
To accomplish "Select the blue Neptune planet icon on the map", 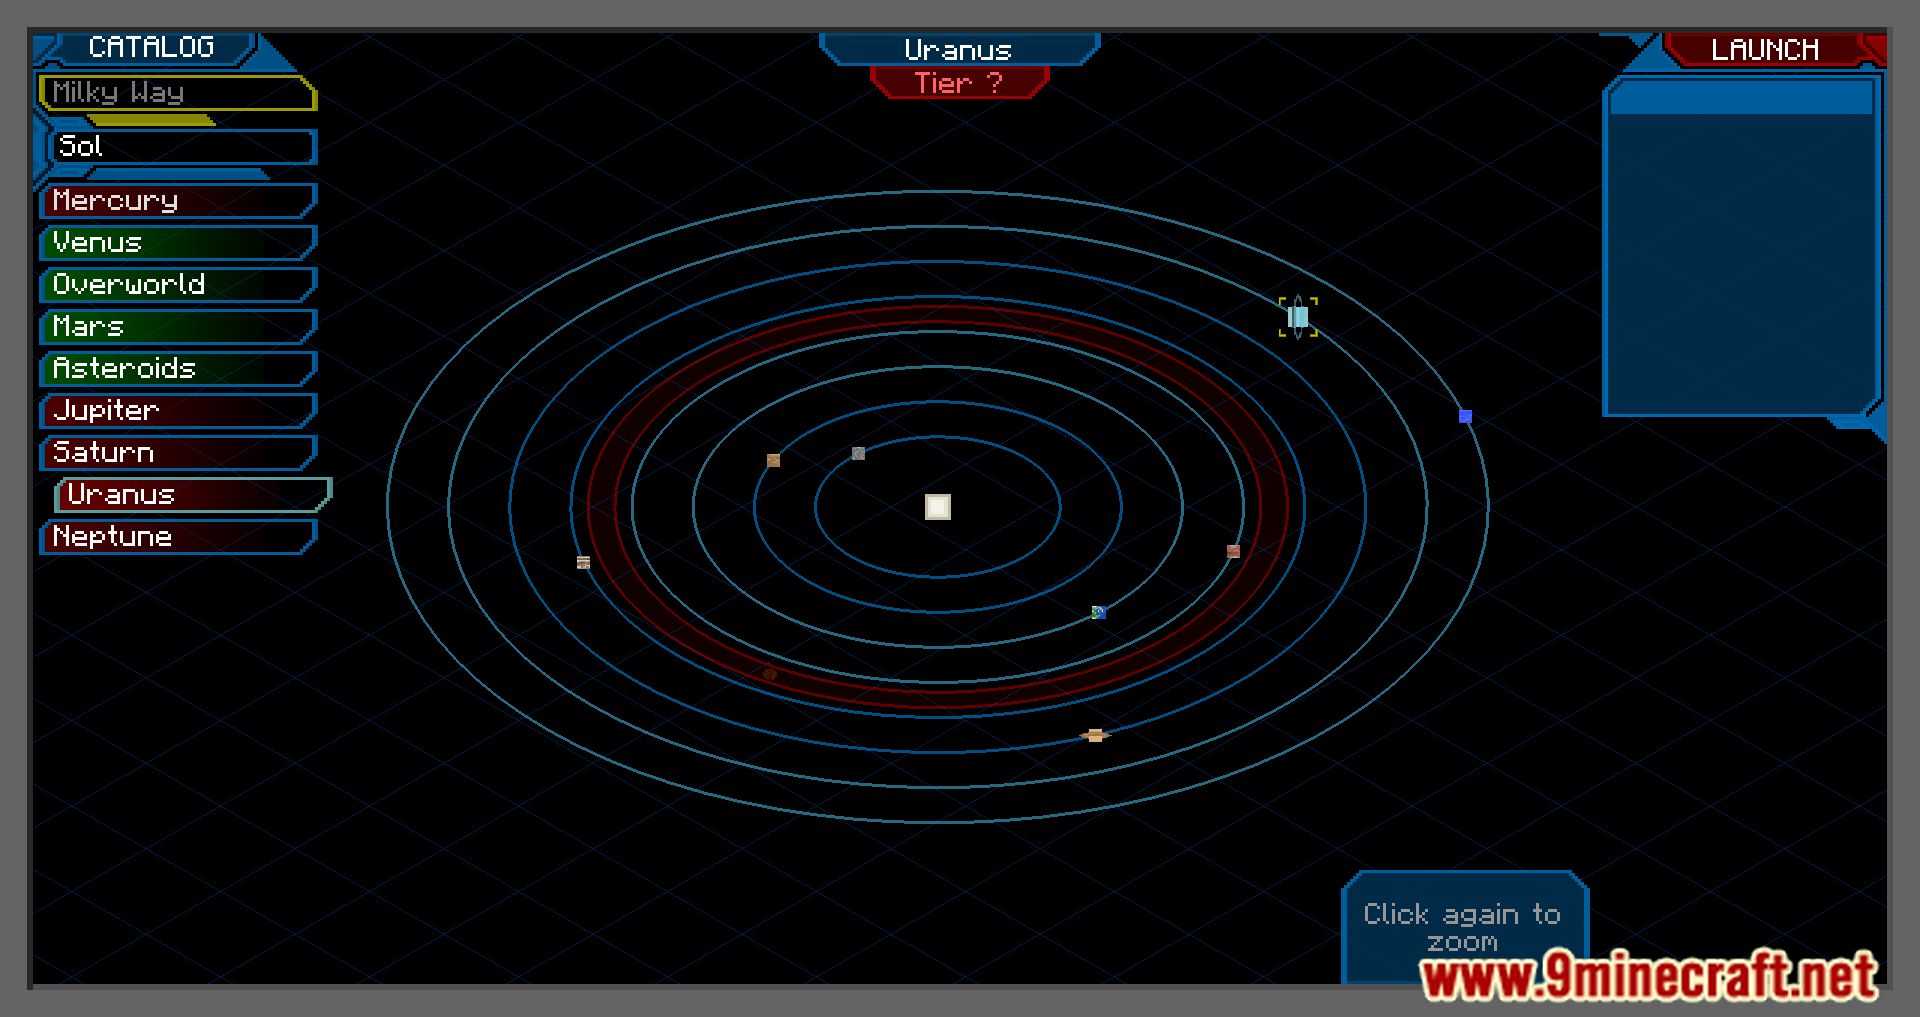I will coord(1465,416).
